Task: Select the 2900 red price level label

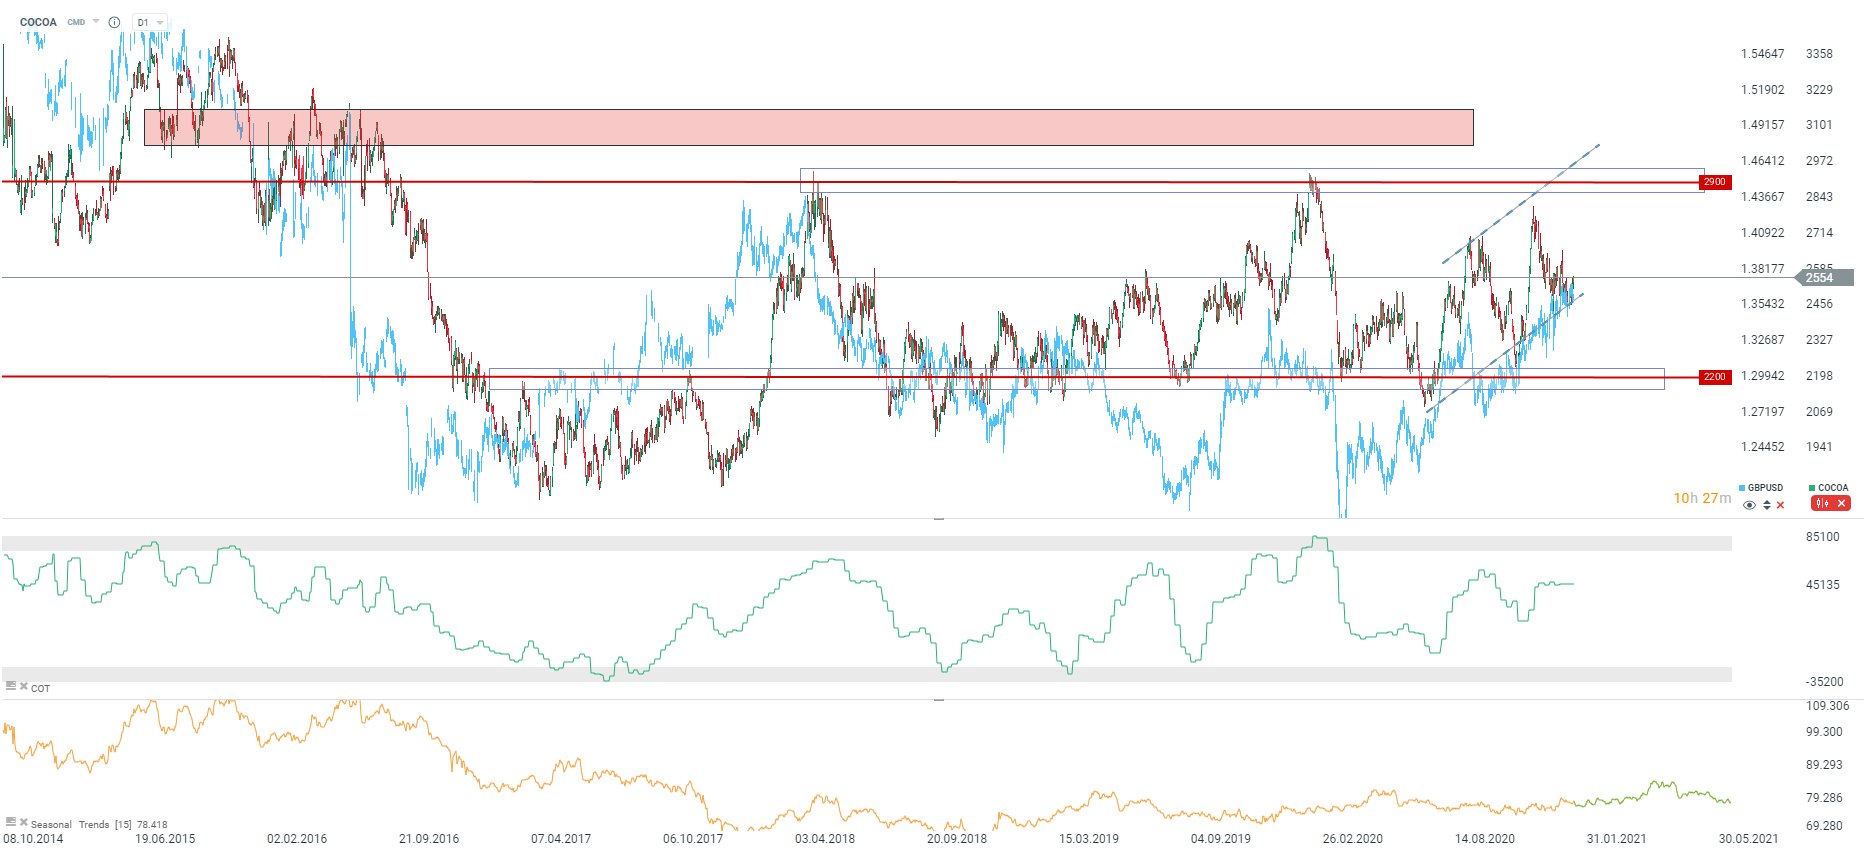Action: (1715, 182)
